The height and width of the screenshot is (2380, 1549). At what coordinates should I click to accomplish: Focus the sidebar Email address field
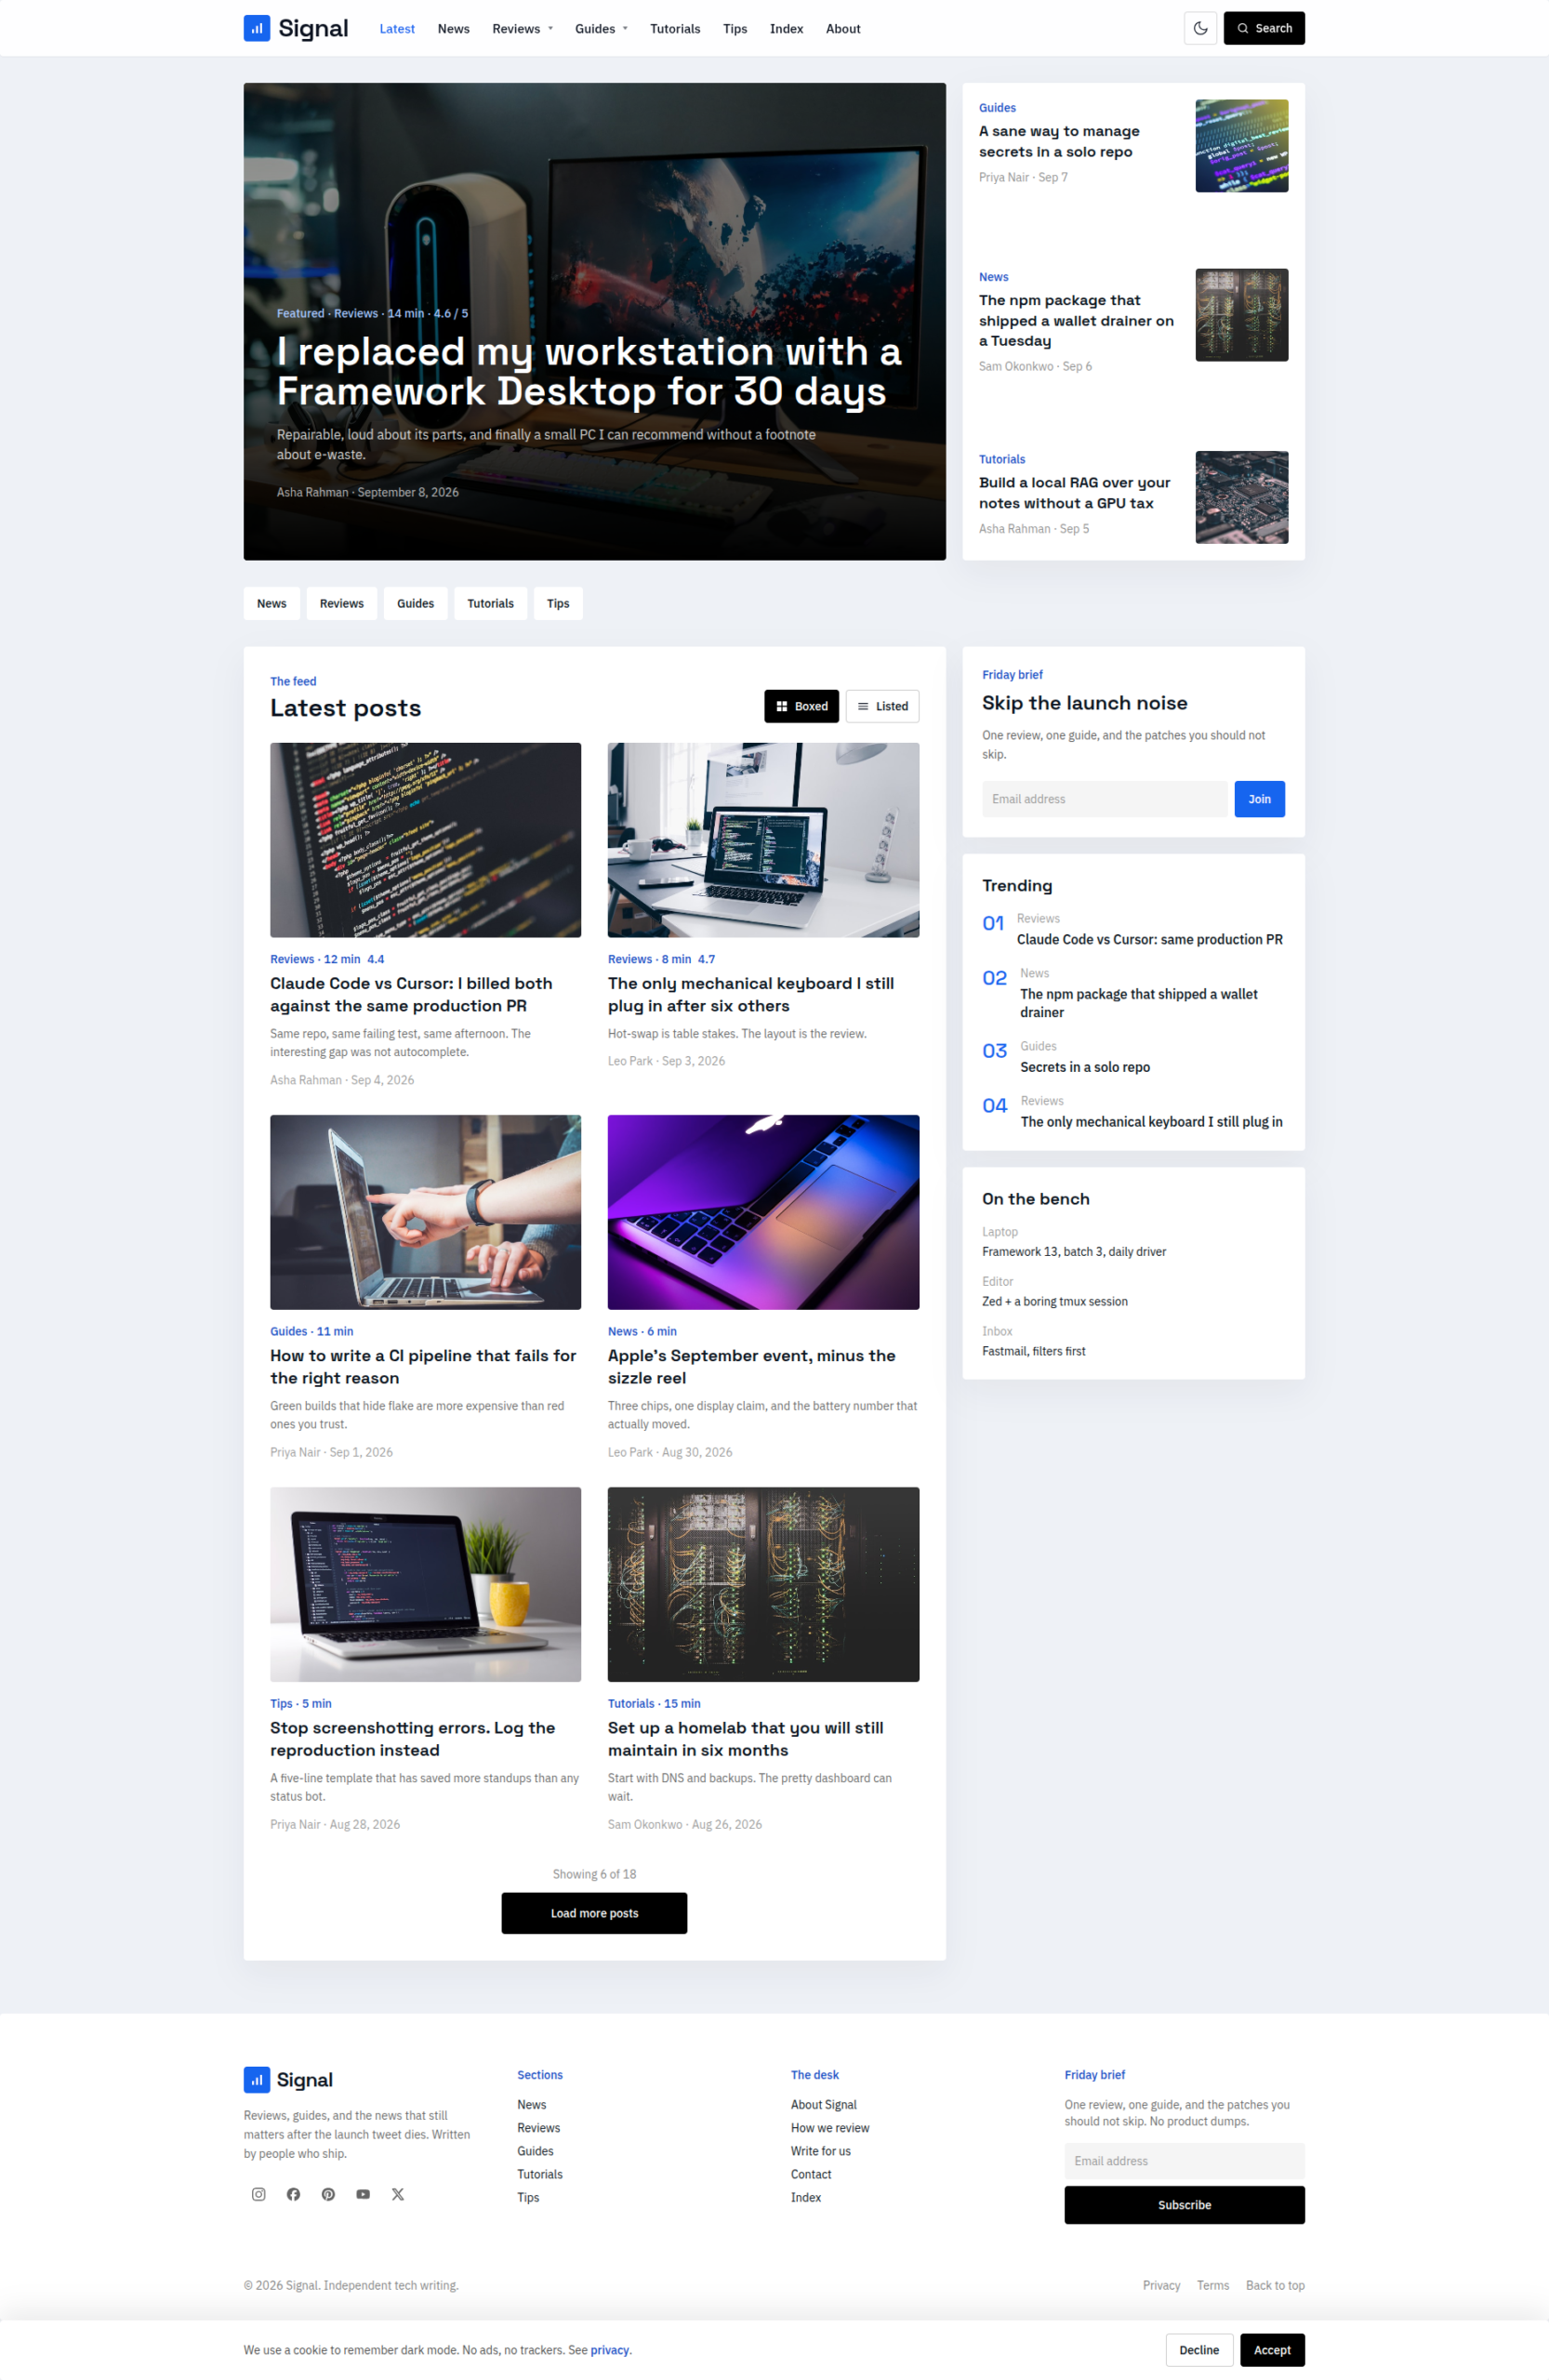[x=1104, y=799]
